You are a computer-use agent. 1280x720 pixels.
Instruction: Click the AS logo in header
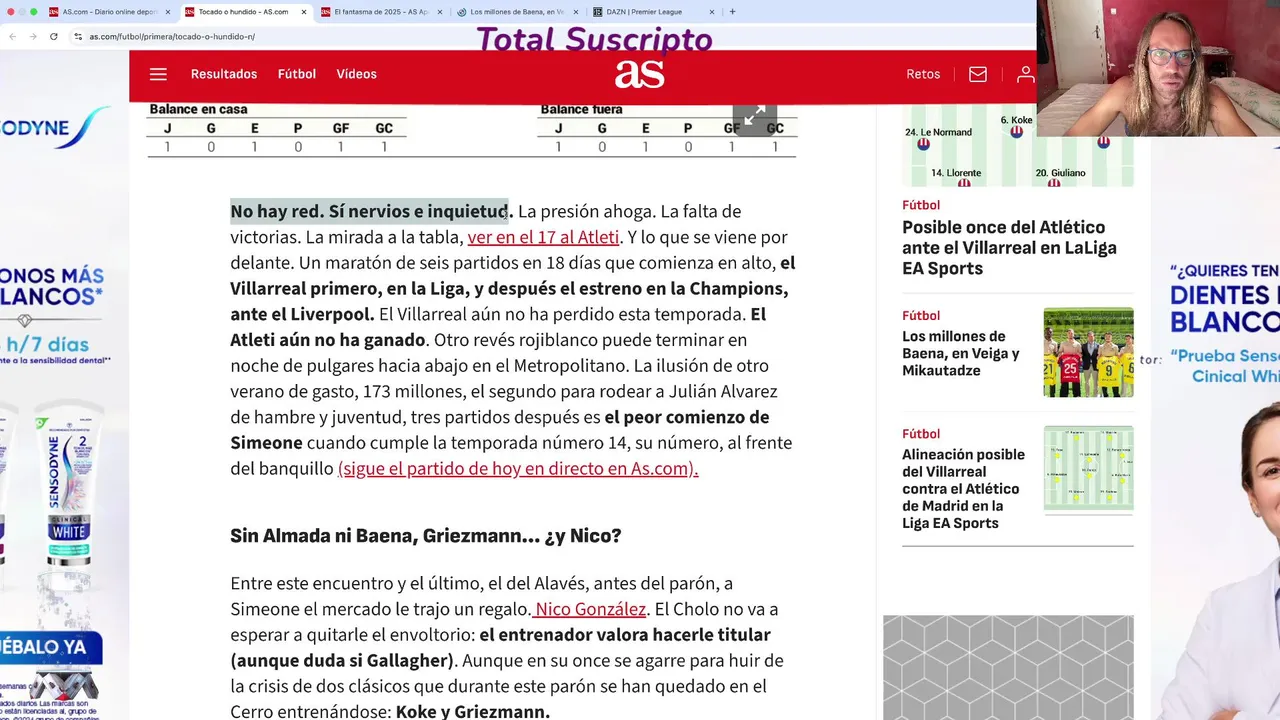tap(639, 74)
